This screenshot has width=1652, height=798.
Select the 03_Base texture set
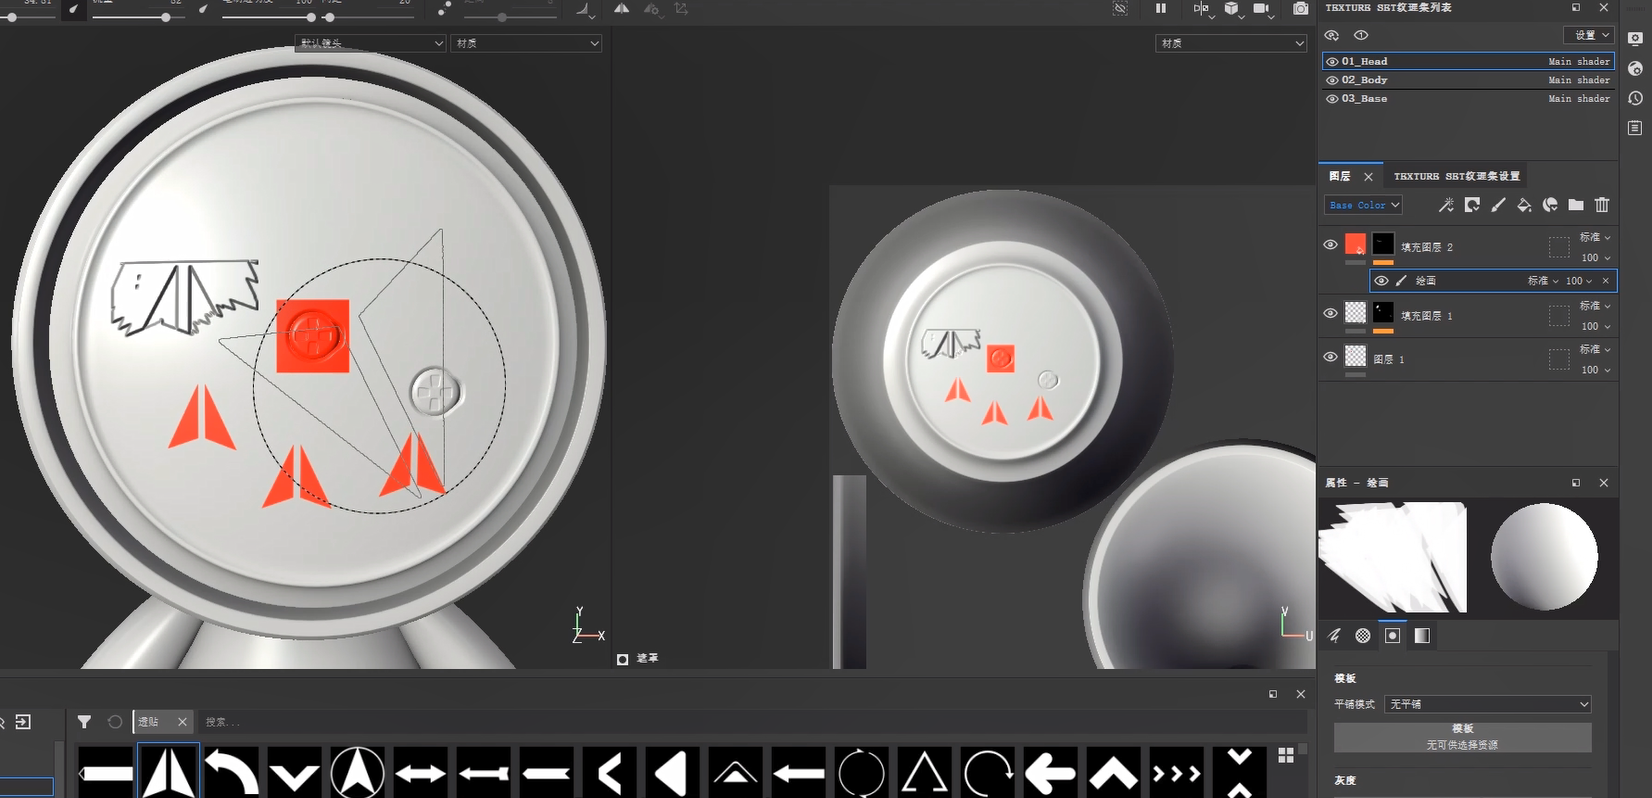tap(1365, 99)
